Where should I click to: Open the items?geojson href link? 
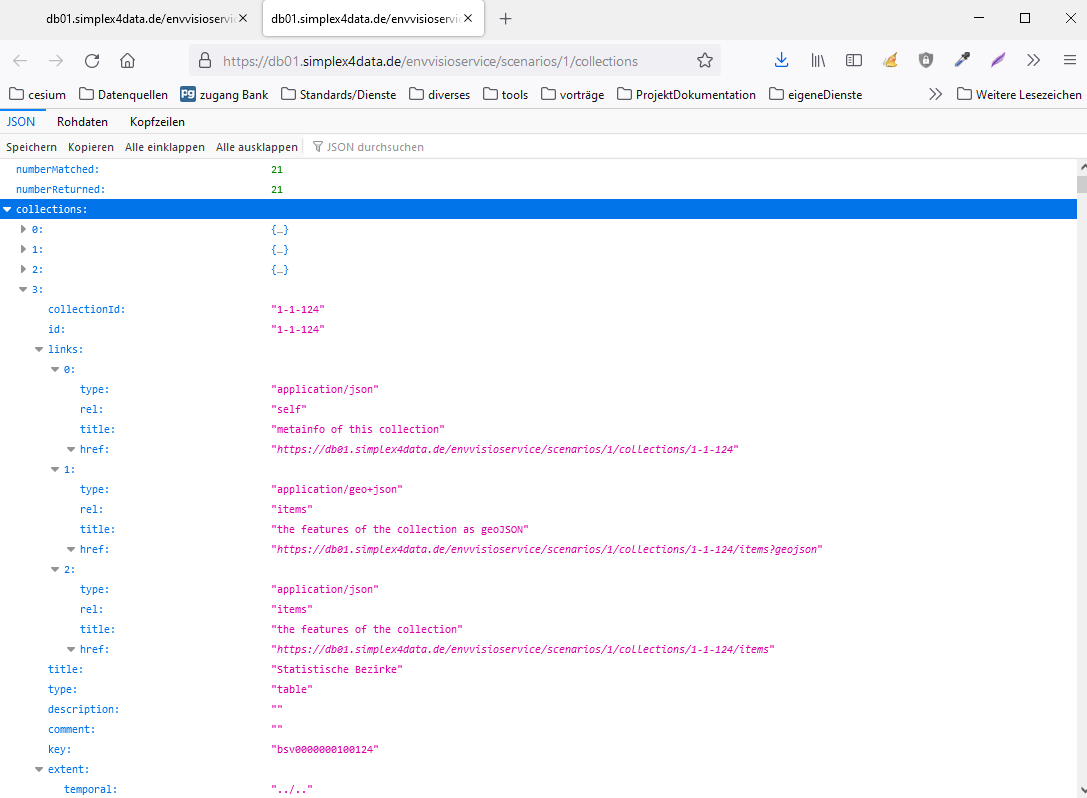coord(547,549)
